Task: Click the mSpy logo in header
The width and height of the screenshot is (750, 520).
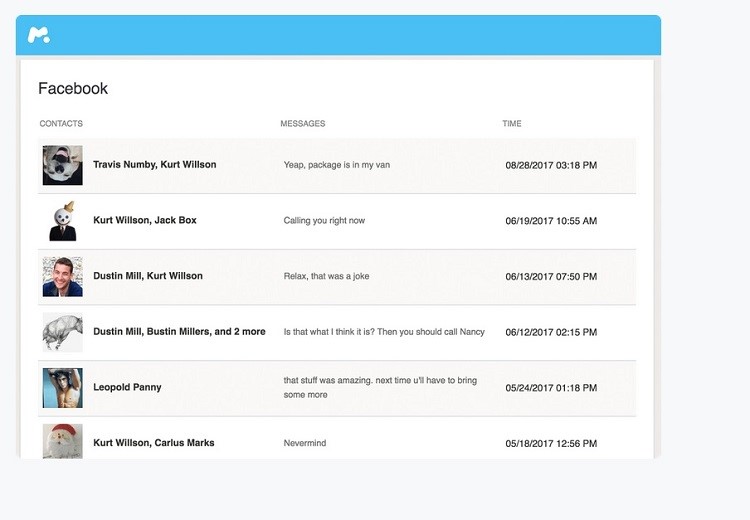Action: pos(39,35)
